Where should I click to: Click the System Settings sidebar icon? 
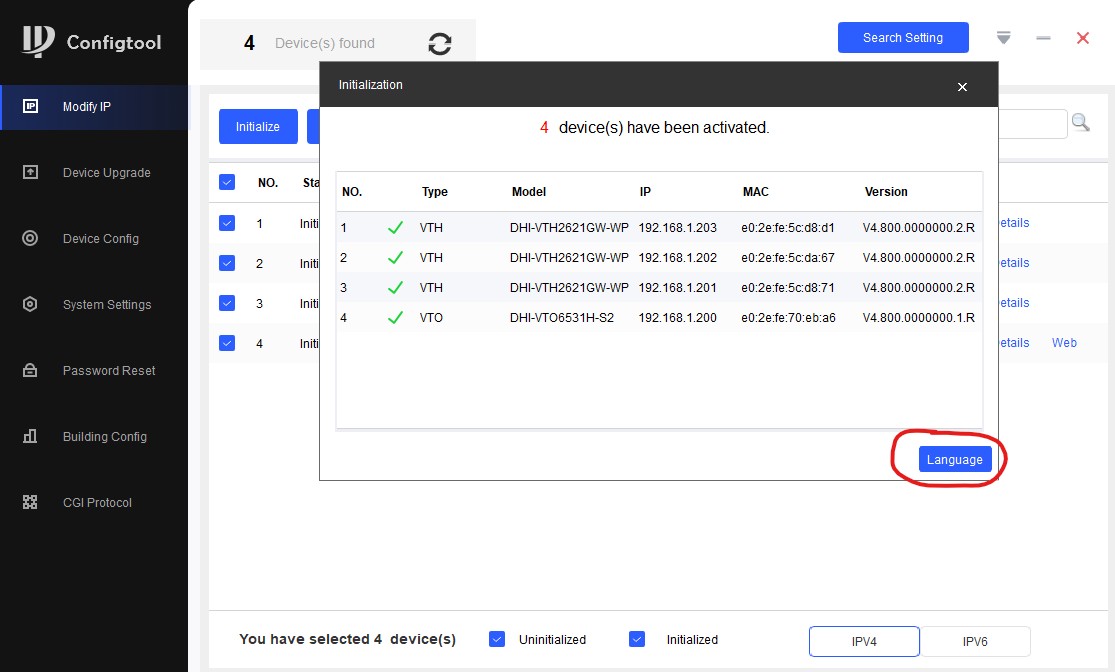(x=30, y=304)
